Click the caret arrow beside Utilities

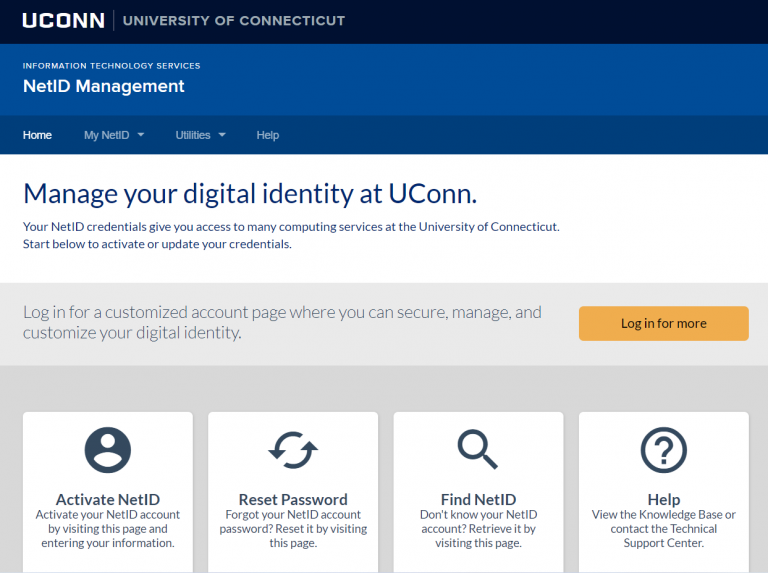(222, 135)
